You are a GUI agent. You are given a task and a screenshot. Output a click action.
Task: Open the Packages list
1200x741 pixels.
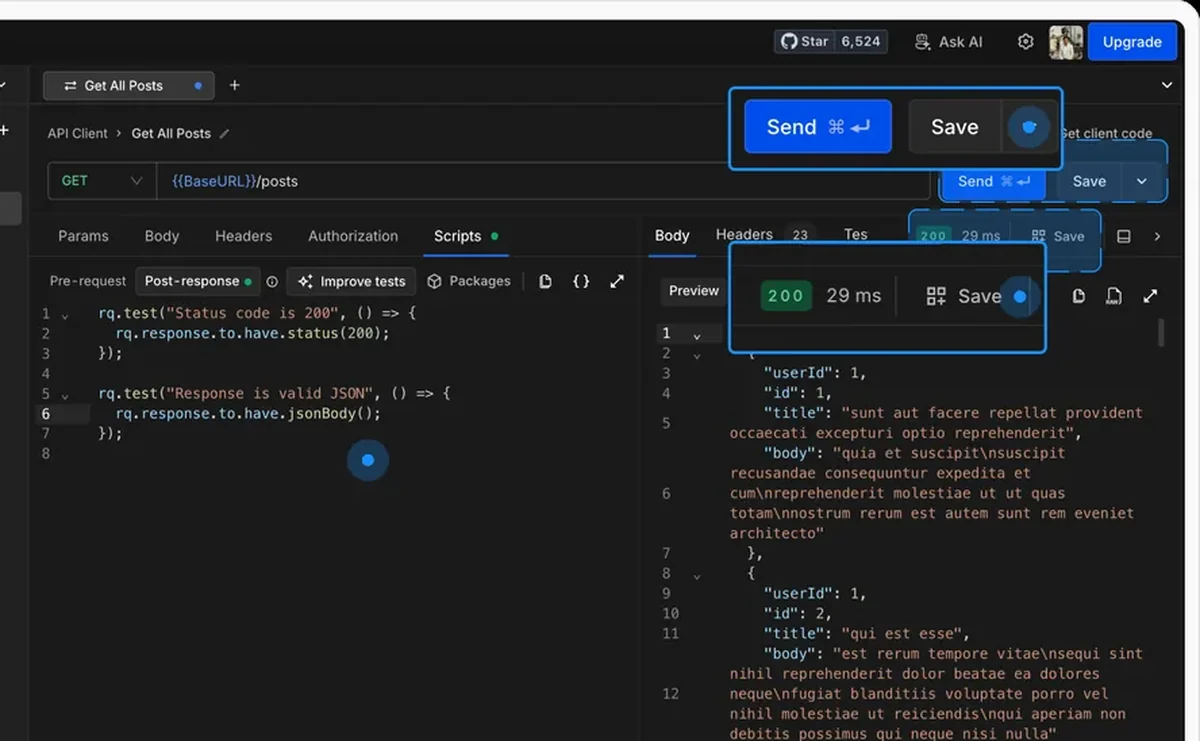coord(469,281)
